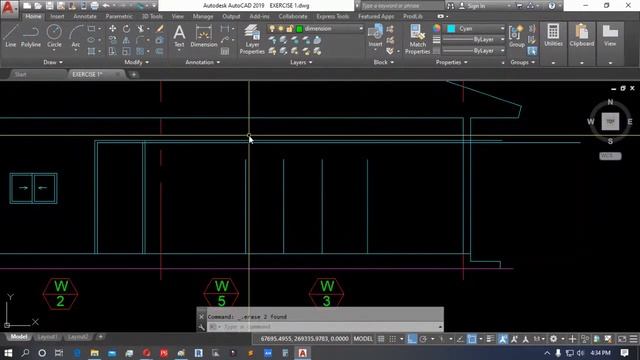The height and width of the screenshot is (360, 640).
Task: Click new drawing tab plus button
Action: pos(133,74)
